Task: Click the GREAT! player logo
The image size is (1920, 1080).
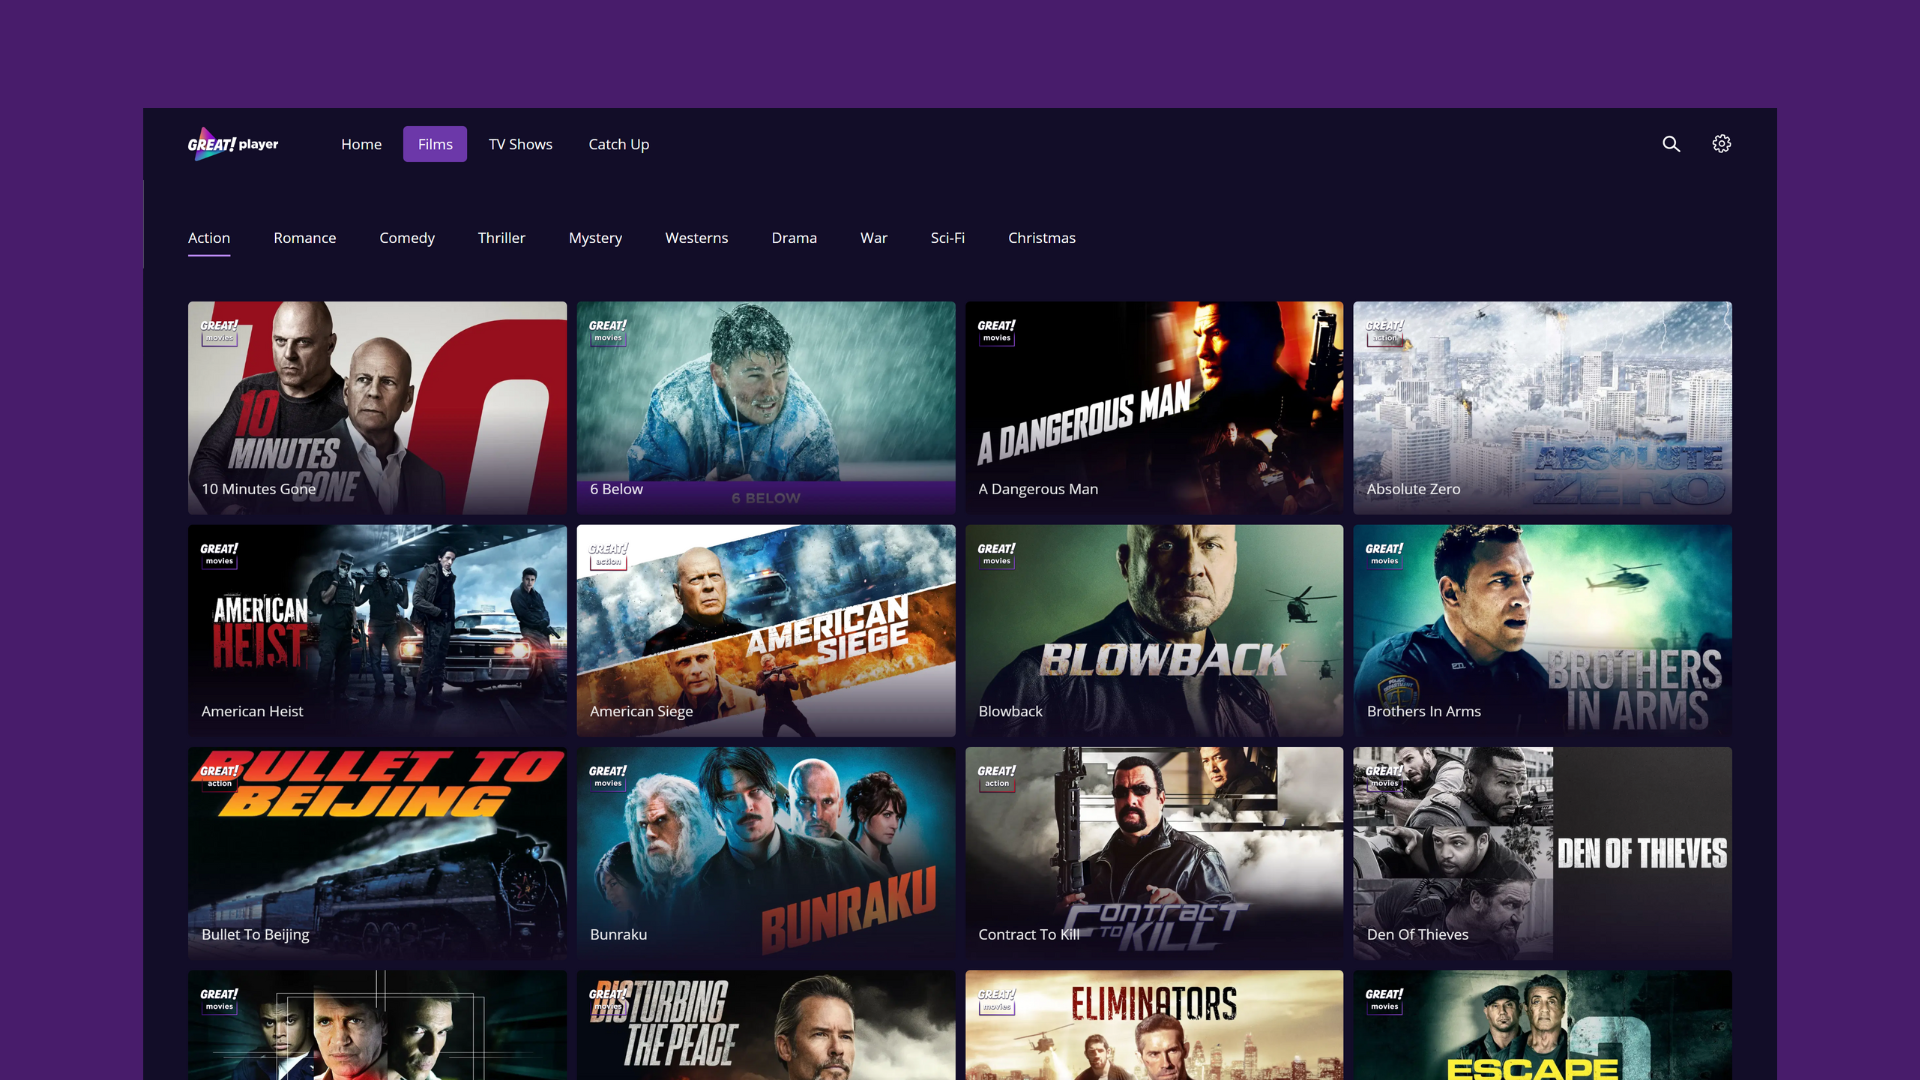Action: [233, 144]
